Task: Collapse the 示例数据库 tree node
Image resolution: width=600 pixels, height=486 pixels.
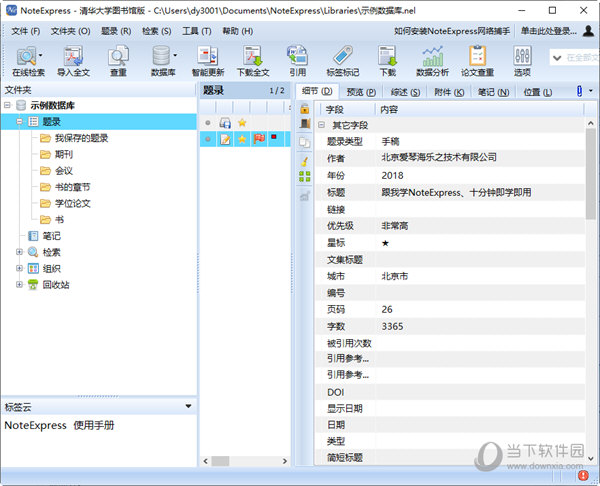Action: pyautogui.click(x=8, y=105)
